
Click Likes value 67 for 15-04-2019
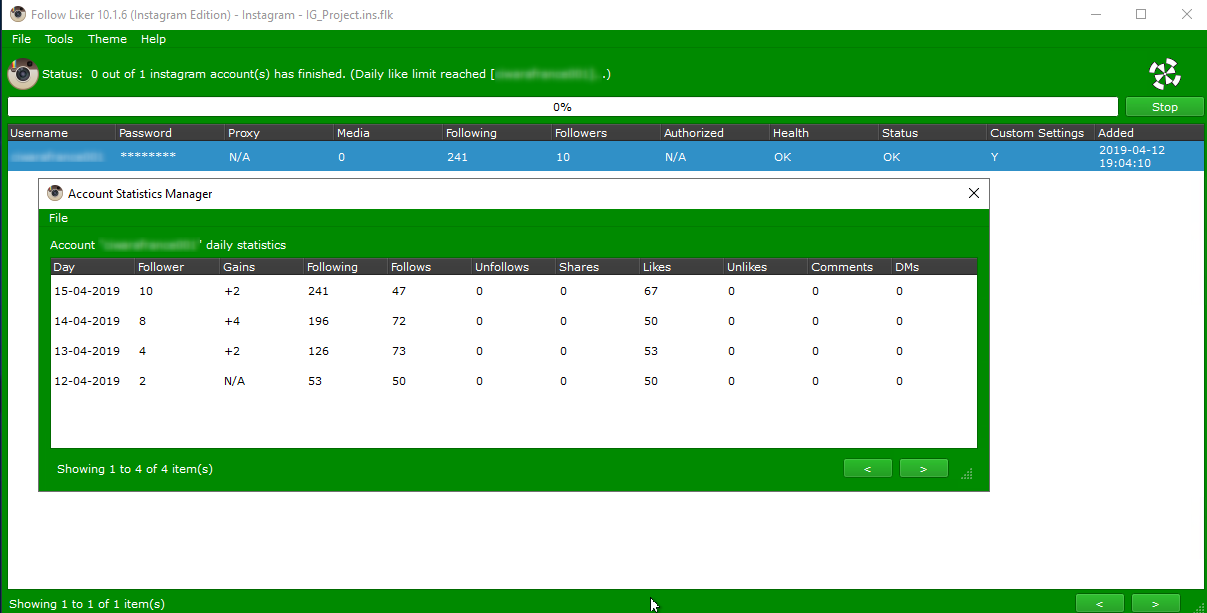651,291
